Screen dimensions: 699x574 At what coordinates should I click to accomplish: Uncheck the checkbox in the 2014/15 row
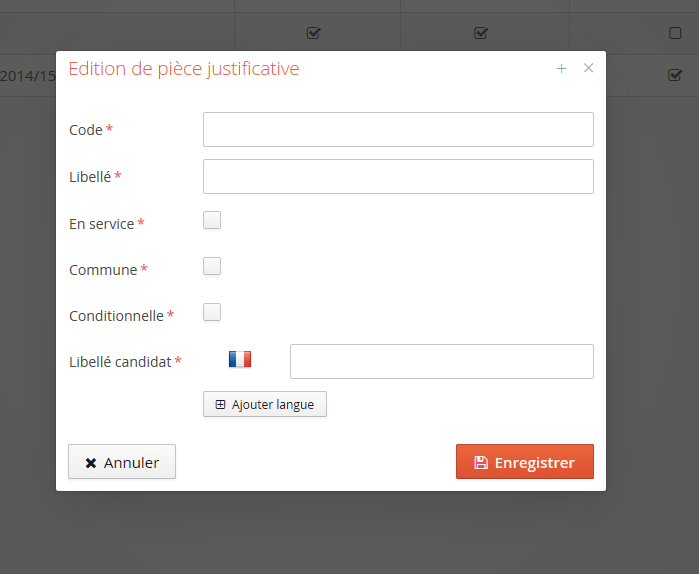point(675,75)
